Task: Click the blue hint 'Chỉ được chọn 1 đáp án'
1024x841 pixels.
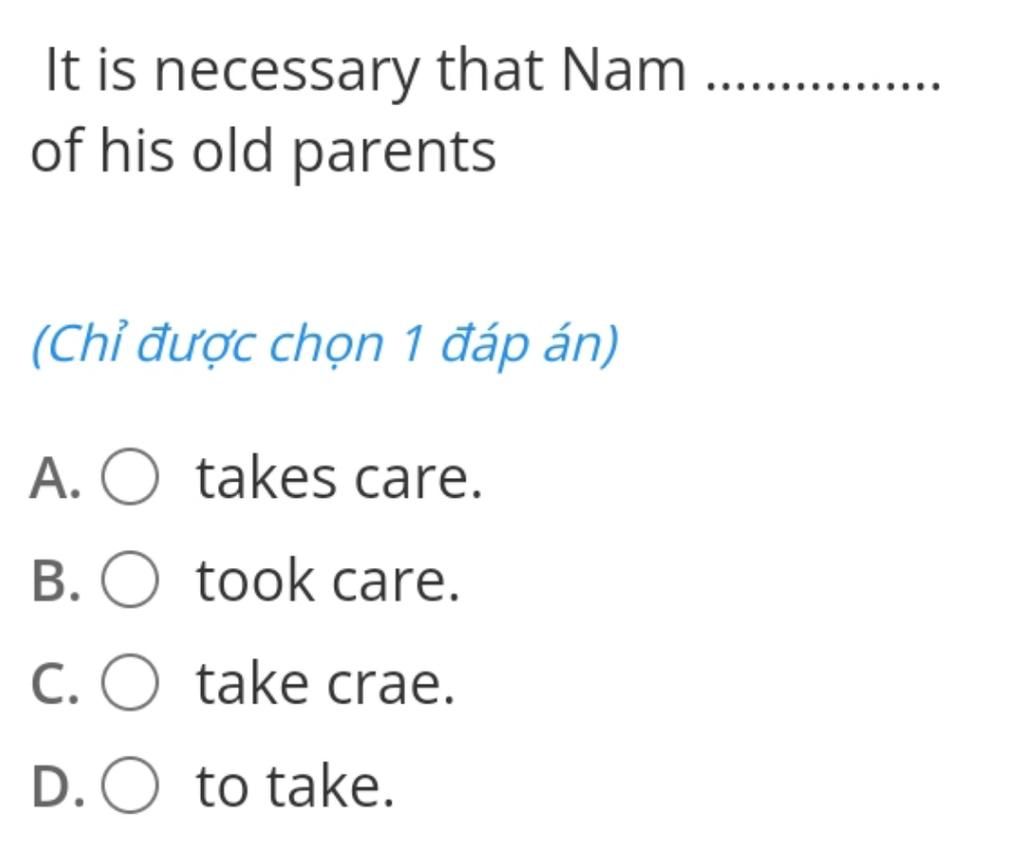Action: pyautogui.click(x=324, y=345)
